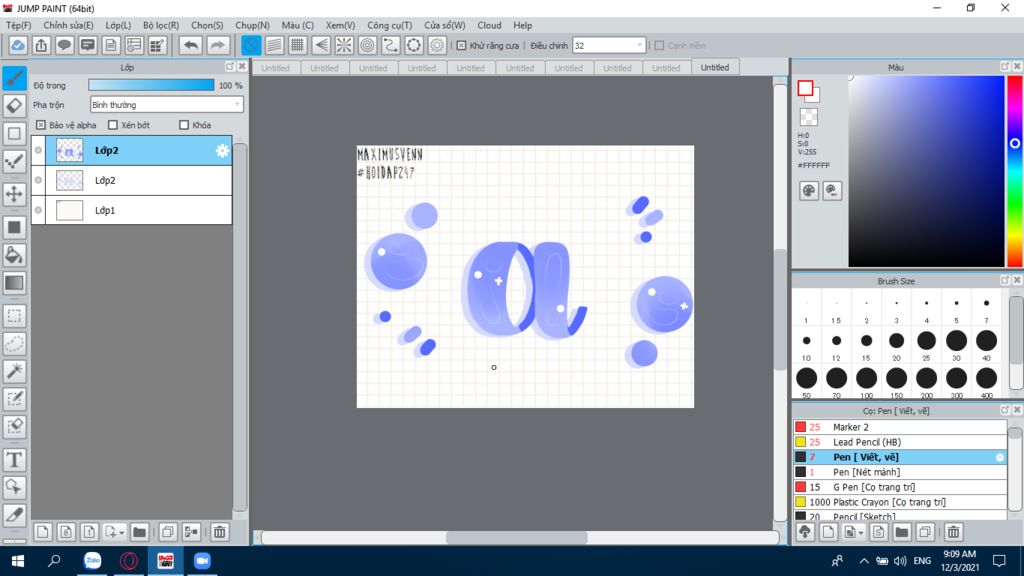Open Cửa sổ(W) menu
The image size is (1024, 576).
pos(445,25)
